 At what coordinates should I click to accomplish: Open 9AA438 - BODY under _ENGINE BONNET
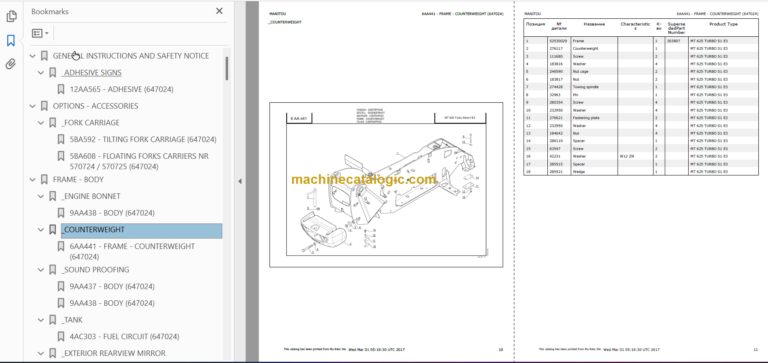pos(112,213)
